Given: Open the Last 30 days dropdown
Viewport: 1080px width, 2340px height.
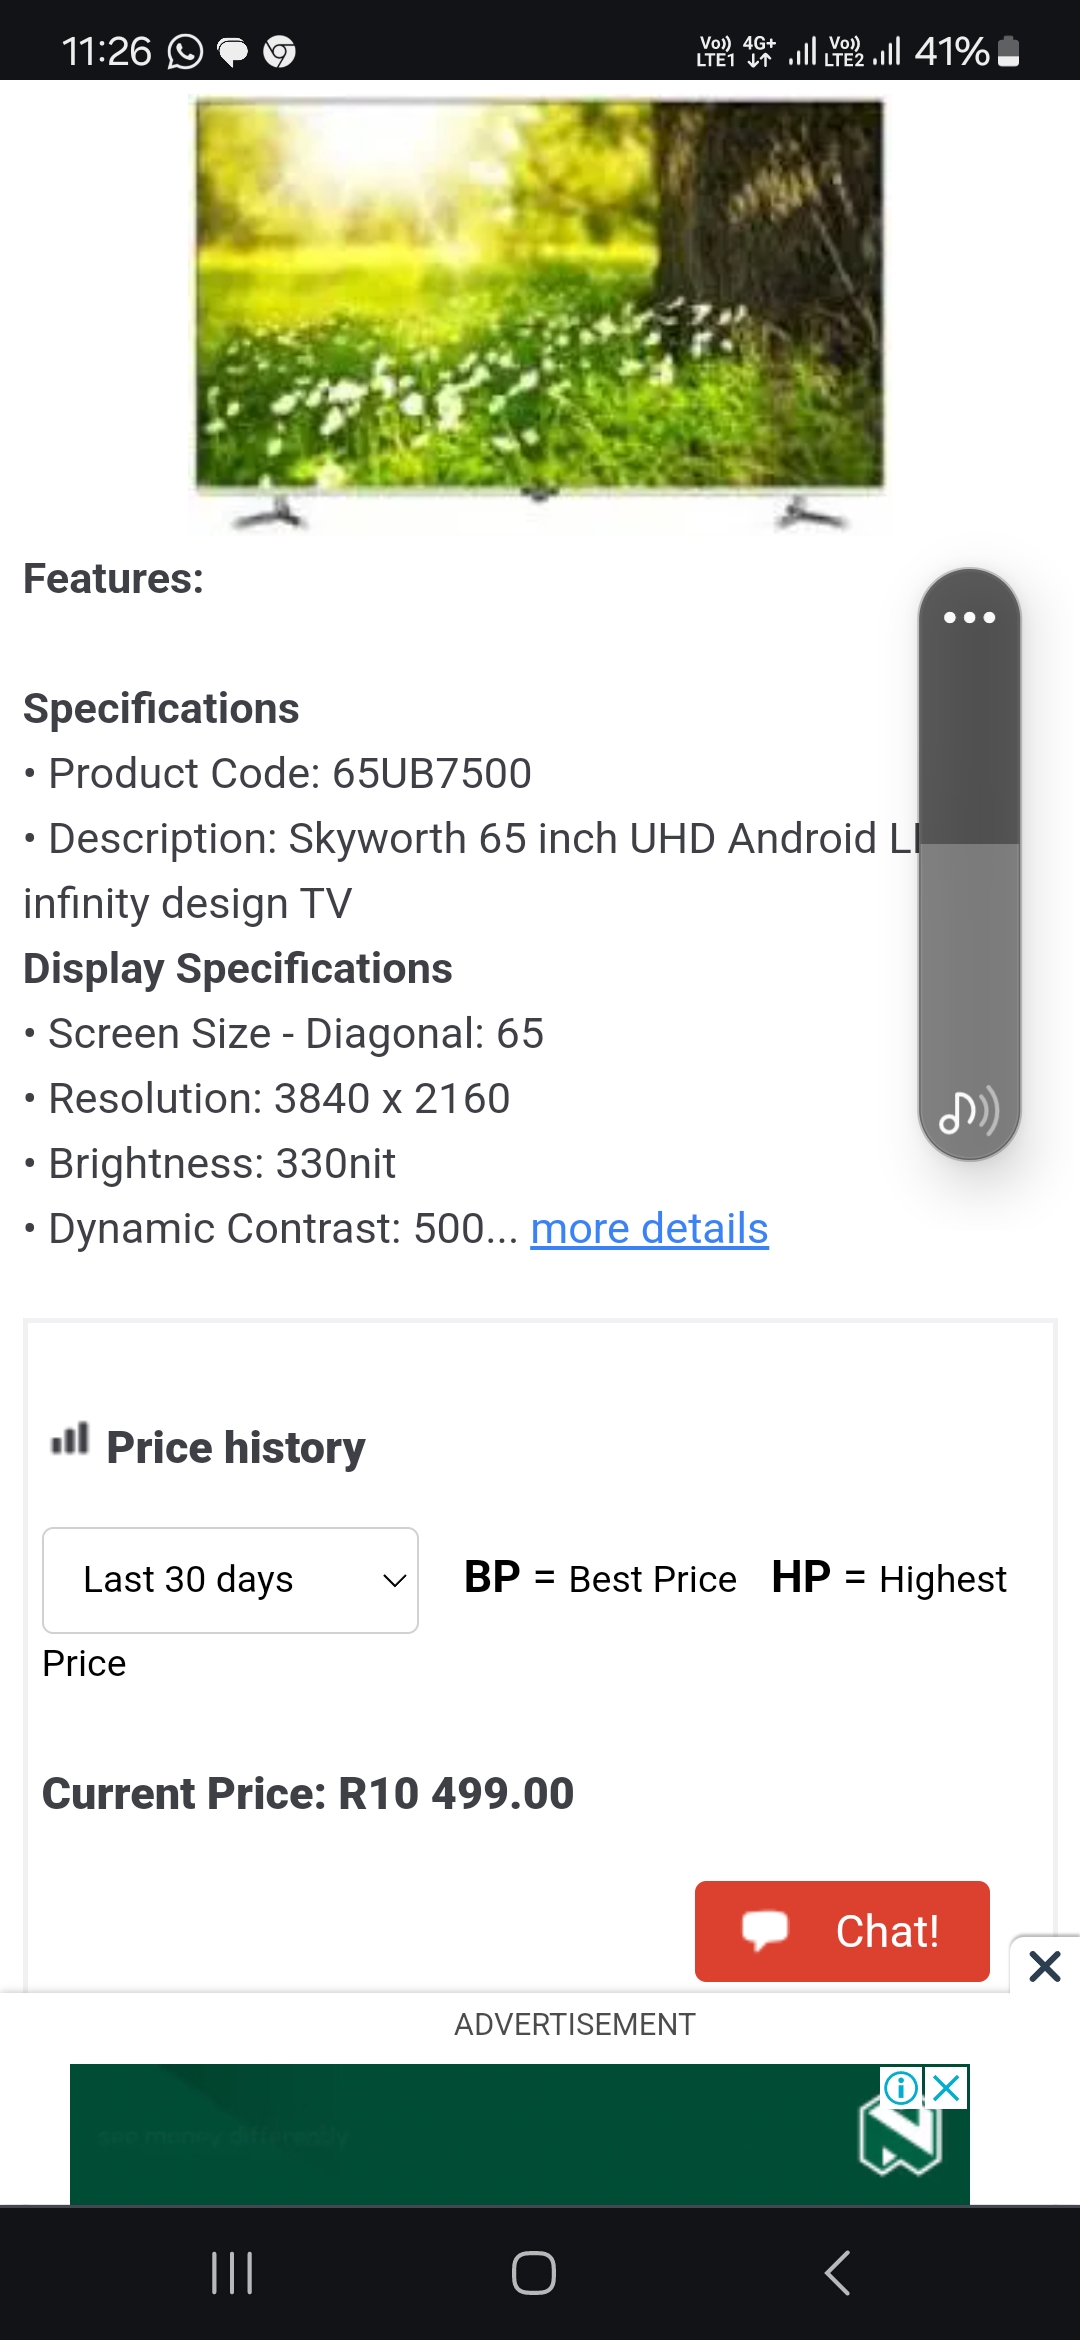Looking at the screenshot, I should 230,1580.
